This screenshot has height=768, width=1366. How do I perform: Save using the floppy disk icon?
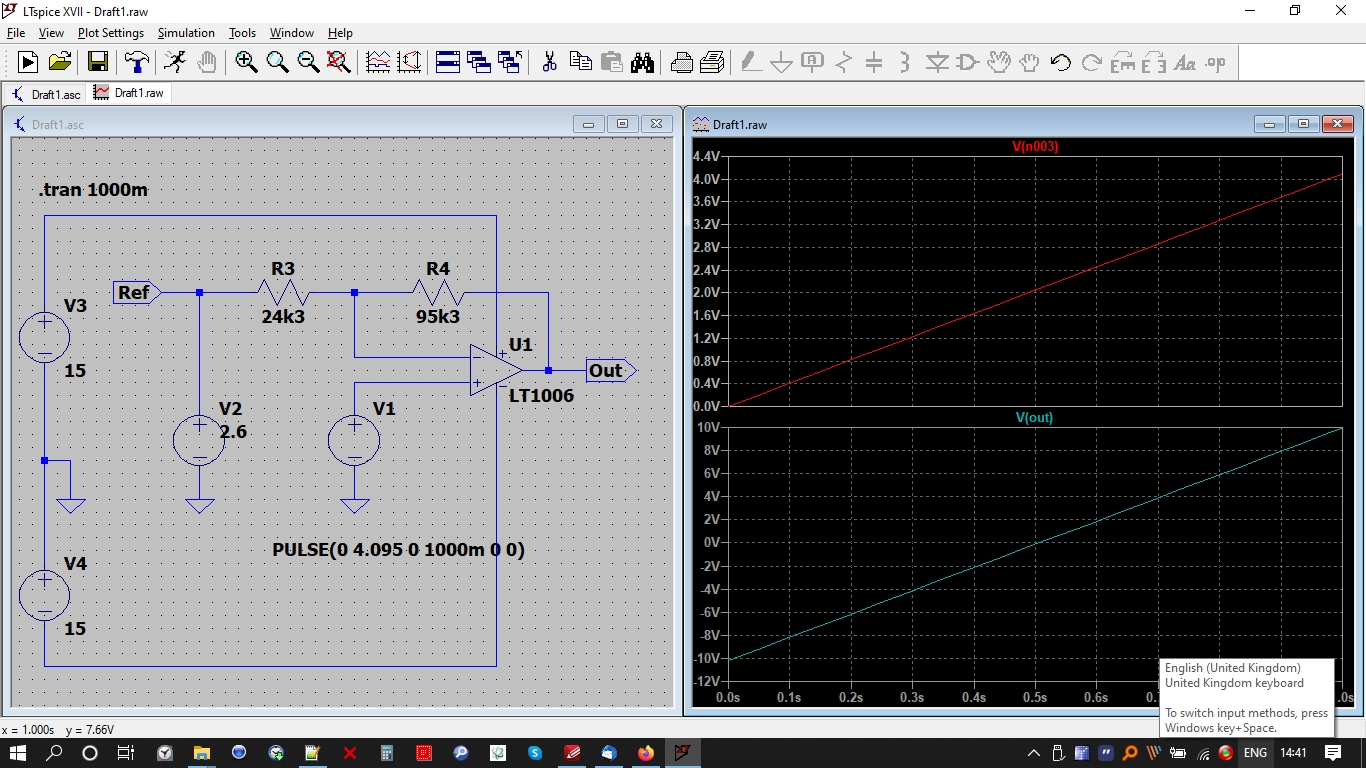(x=98, y=62)
